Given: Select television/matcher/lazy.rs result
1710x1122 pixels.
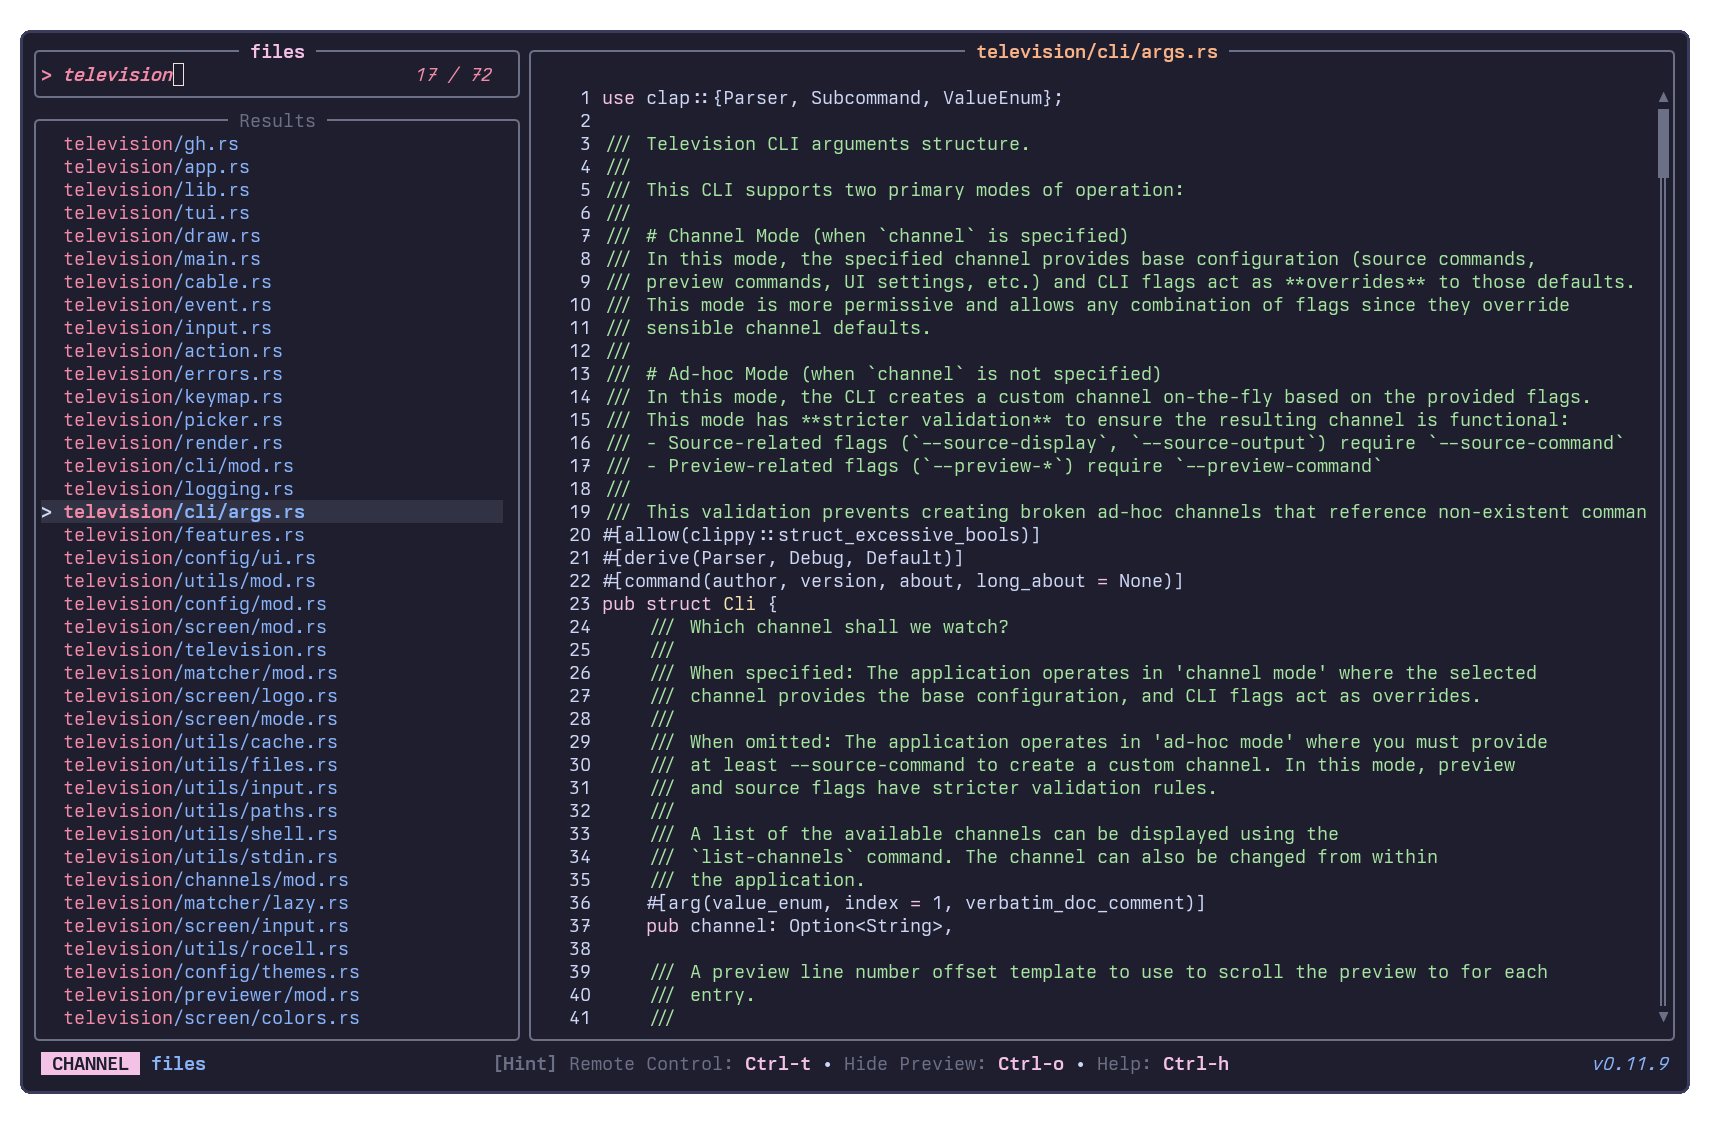Looking at the screenshot, I should pyautogui.click(x=206, y=903).
